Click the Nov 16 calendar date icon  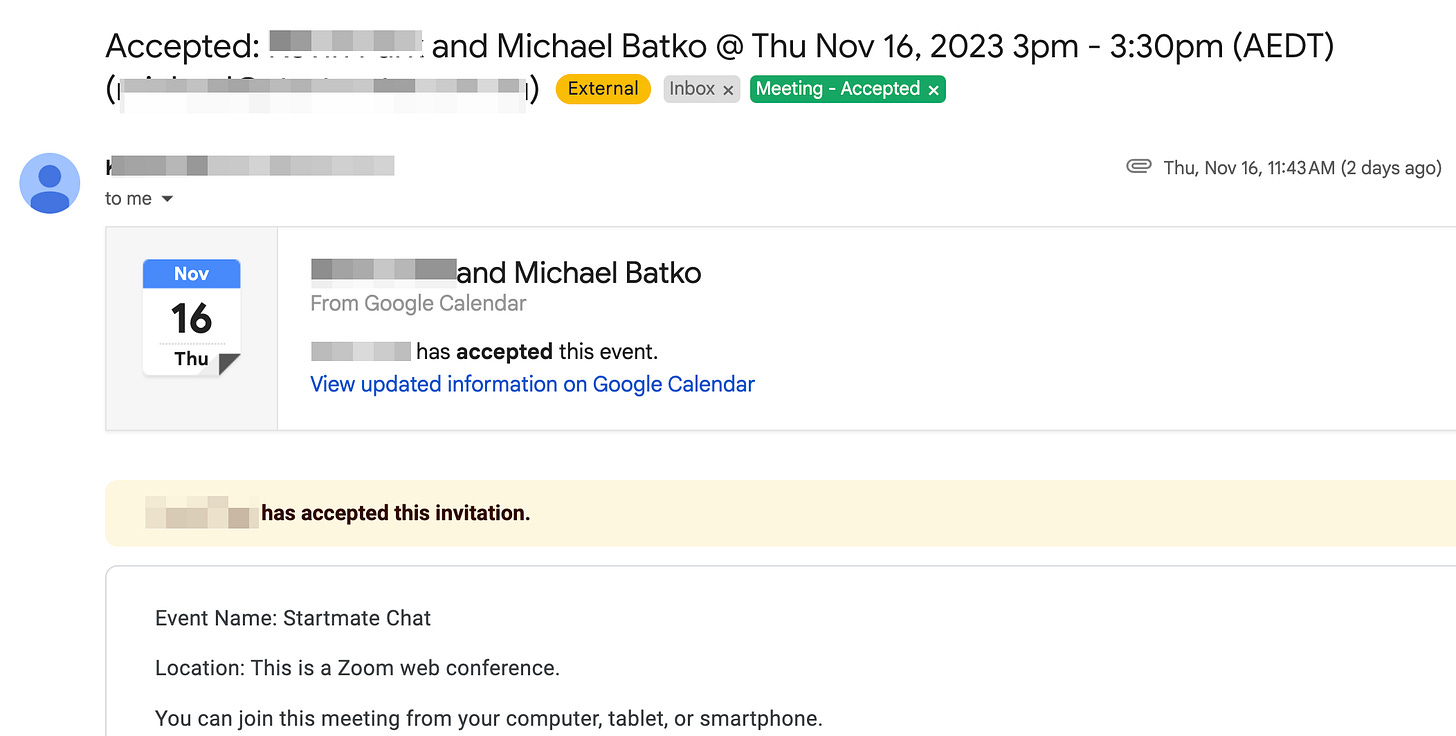tap(191, 317)
